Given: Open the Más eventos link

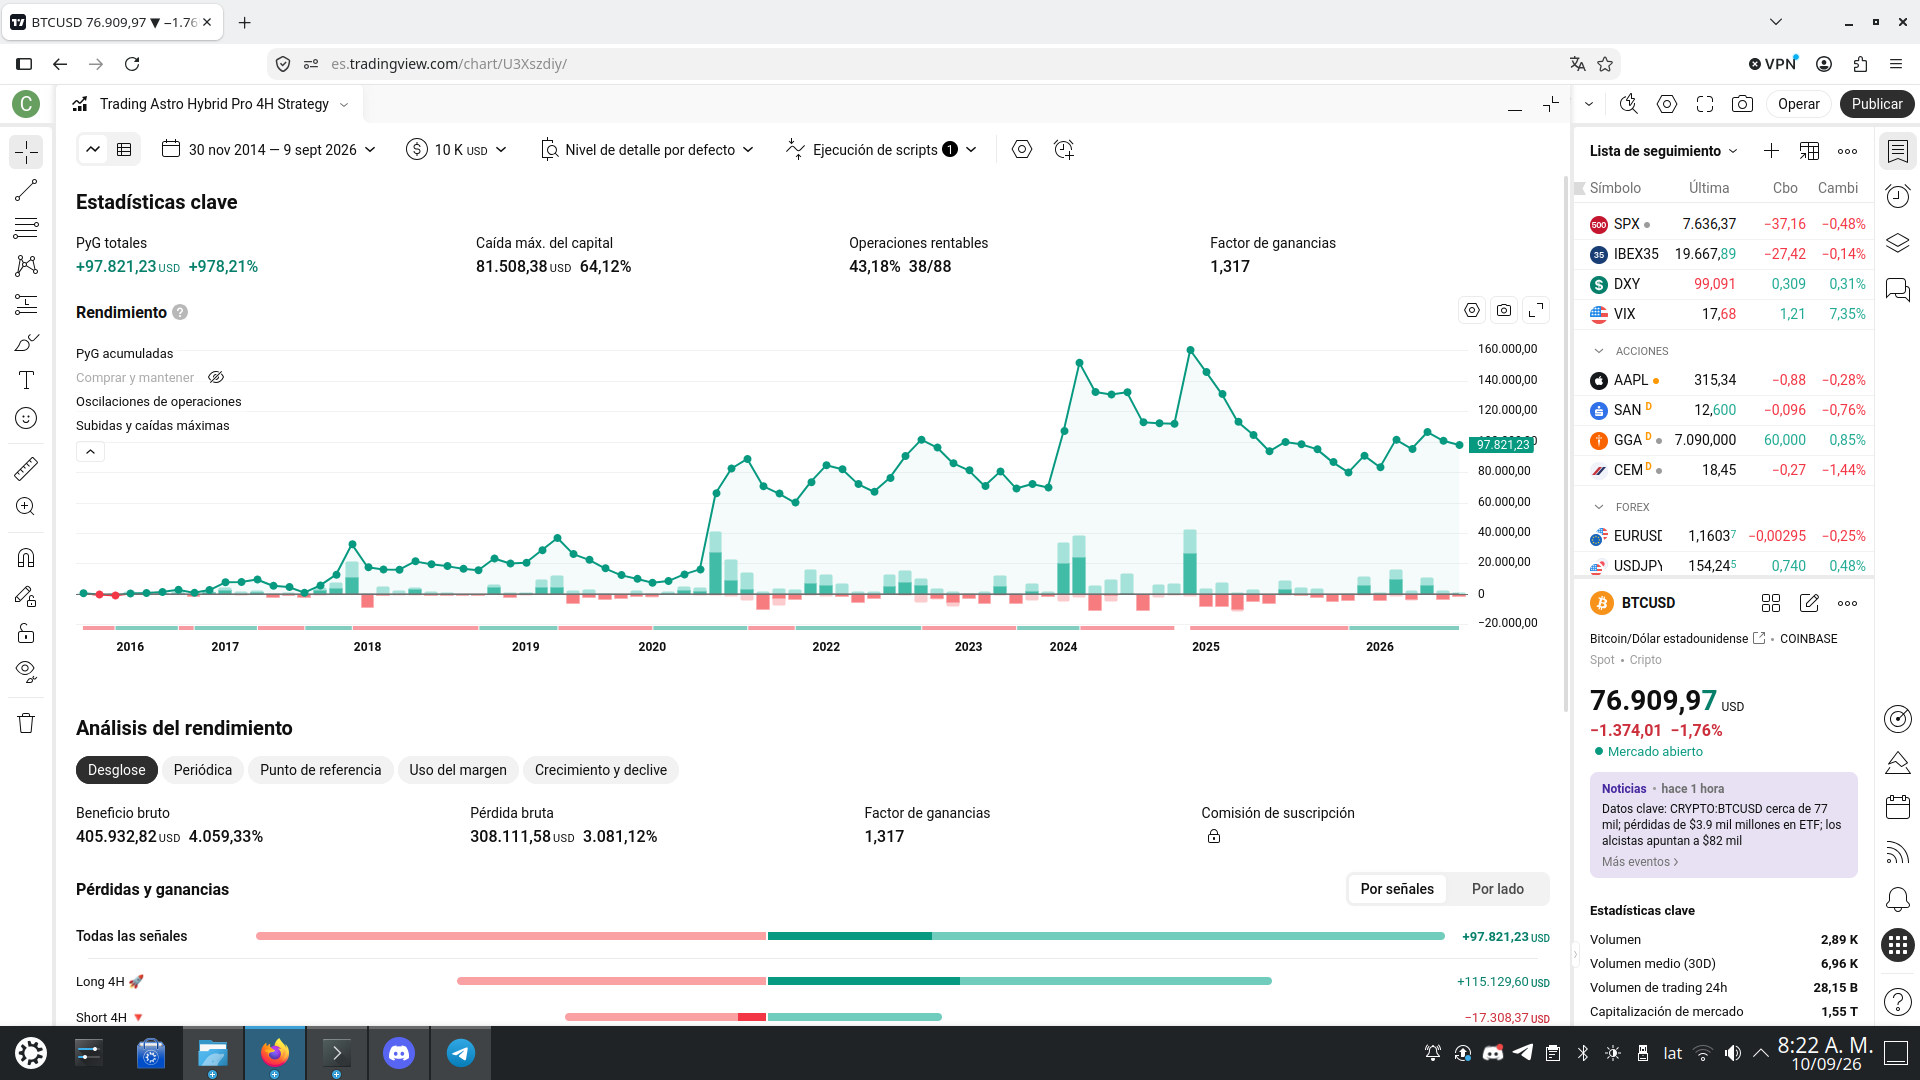Looking at the screenshot, I should point(1640,862).
